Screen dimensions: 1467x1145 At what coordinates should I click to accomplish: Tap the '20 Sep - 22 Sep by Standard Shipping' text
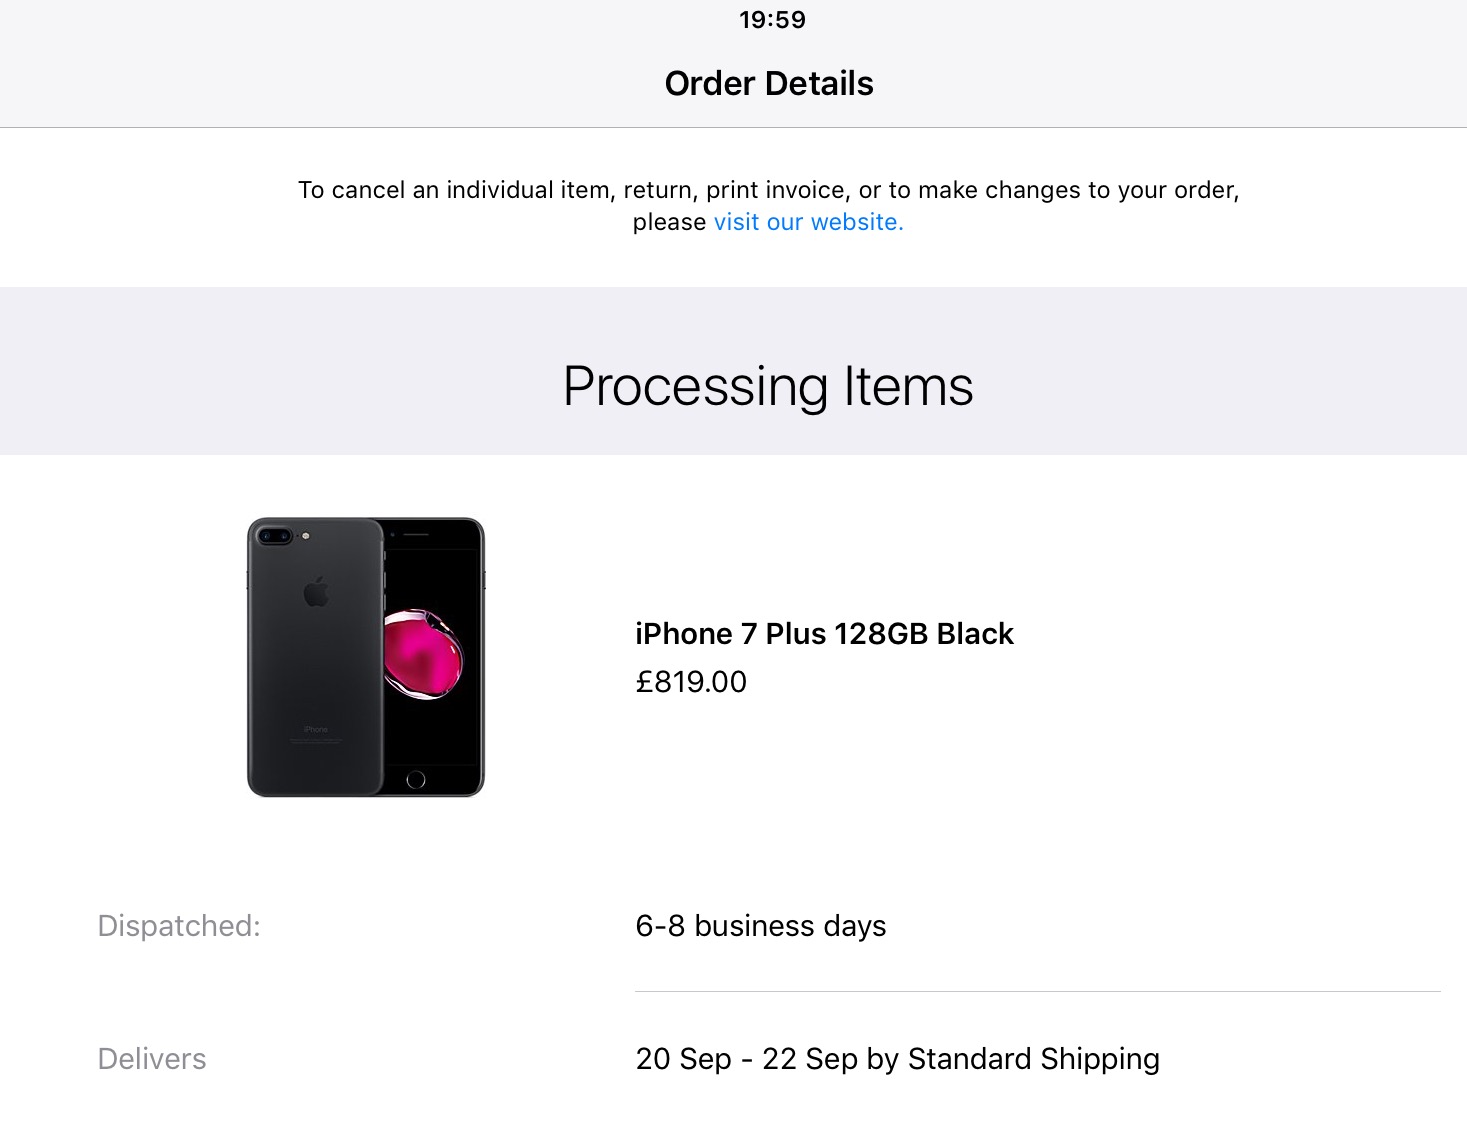tap(897, 1059)
